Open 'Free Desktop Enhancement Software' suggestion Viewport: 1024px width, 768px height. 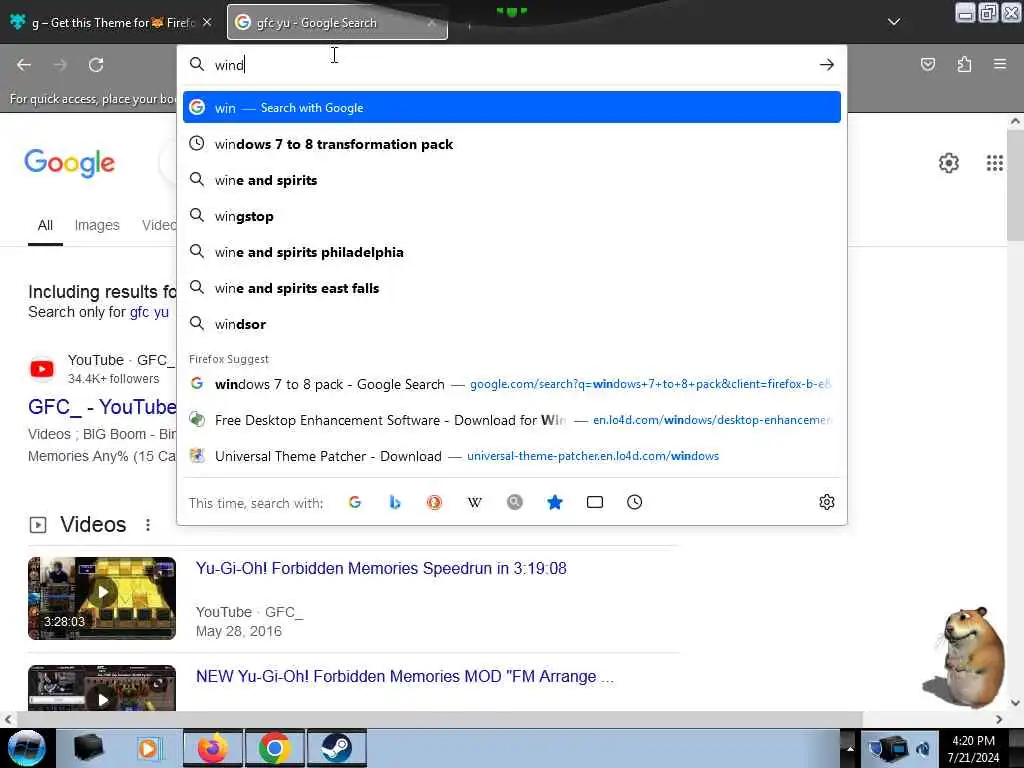[x=512, y=420]
